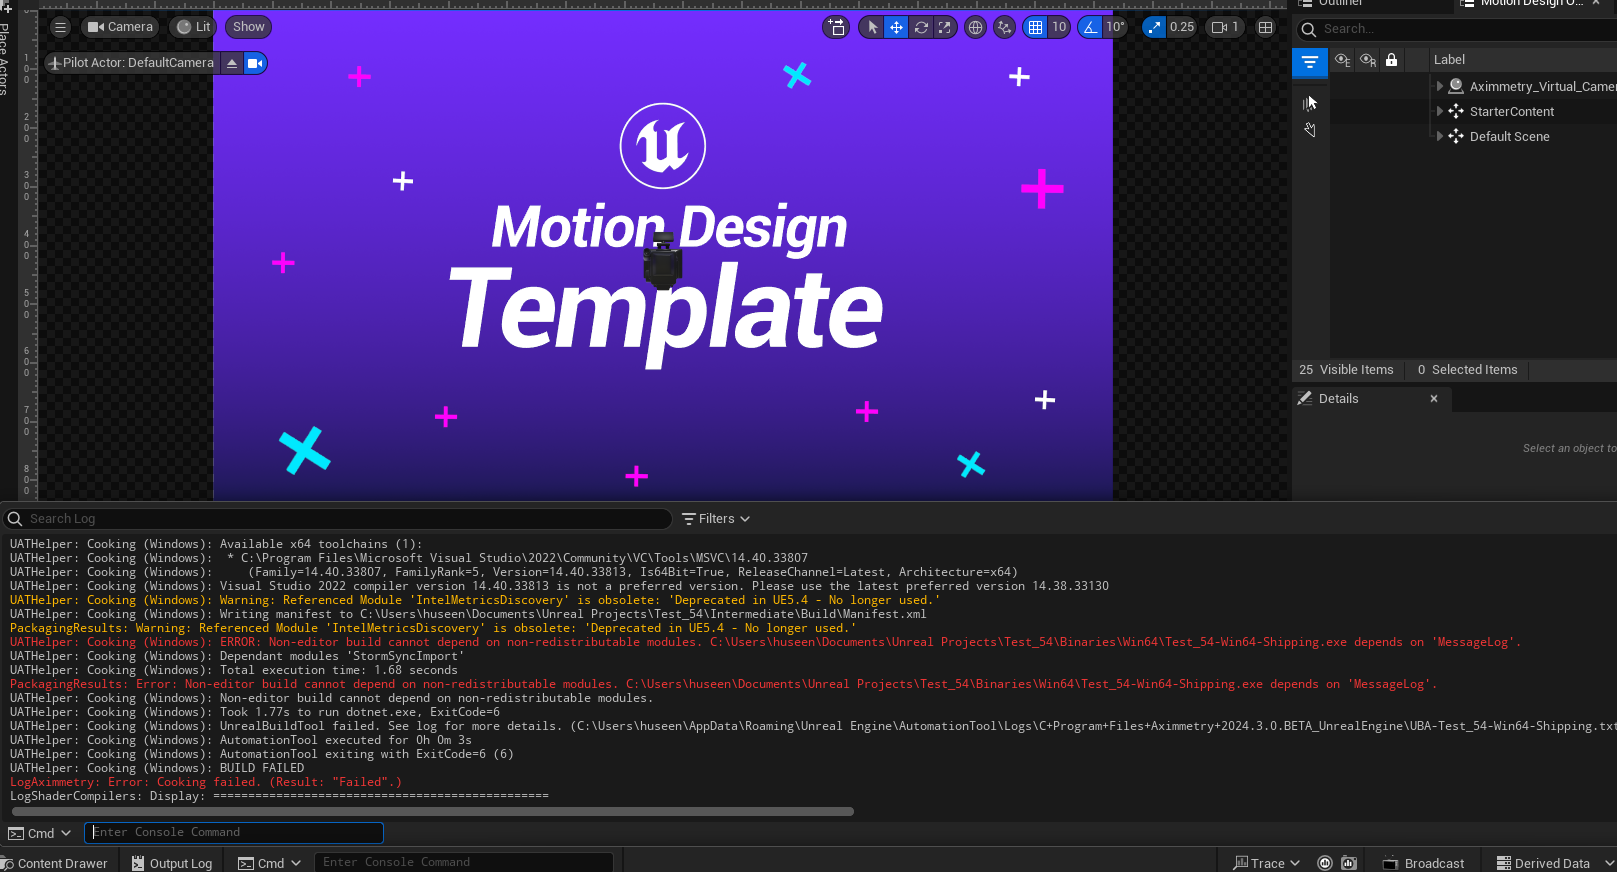The height and width of the screenshot is (872, 1617).
Task: Open the Derived Data menu
Action: coord(1554,863)
